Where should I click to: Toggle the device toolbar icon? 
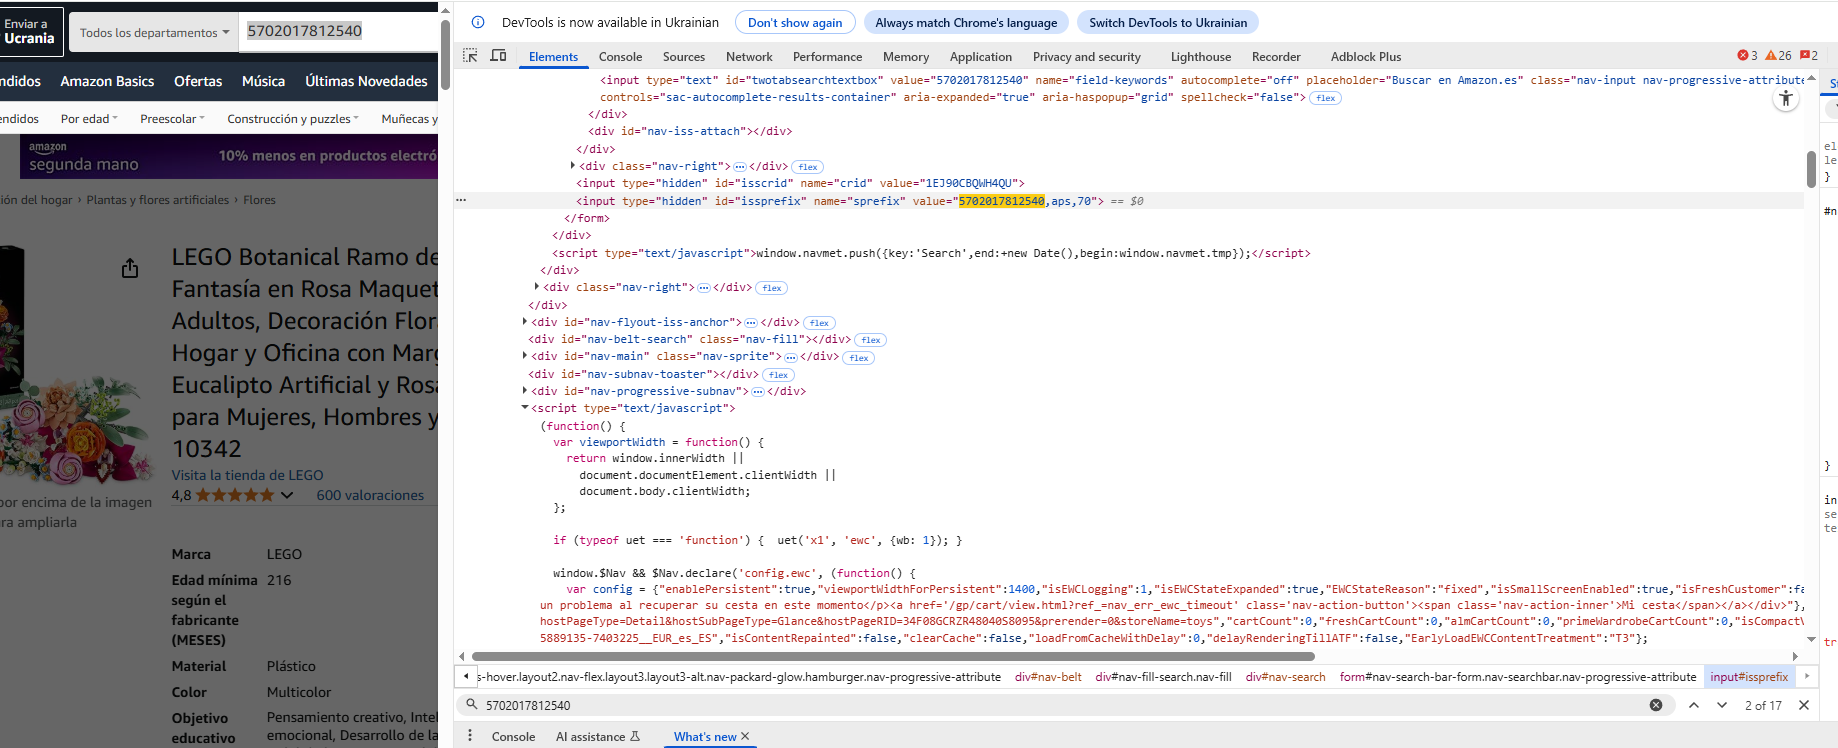[498, 56]
